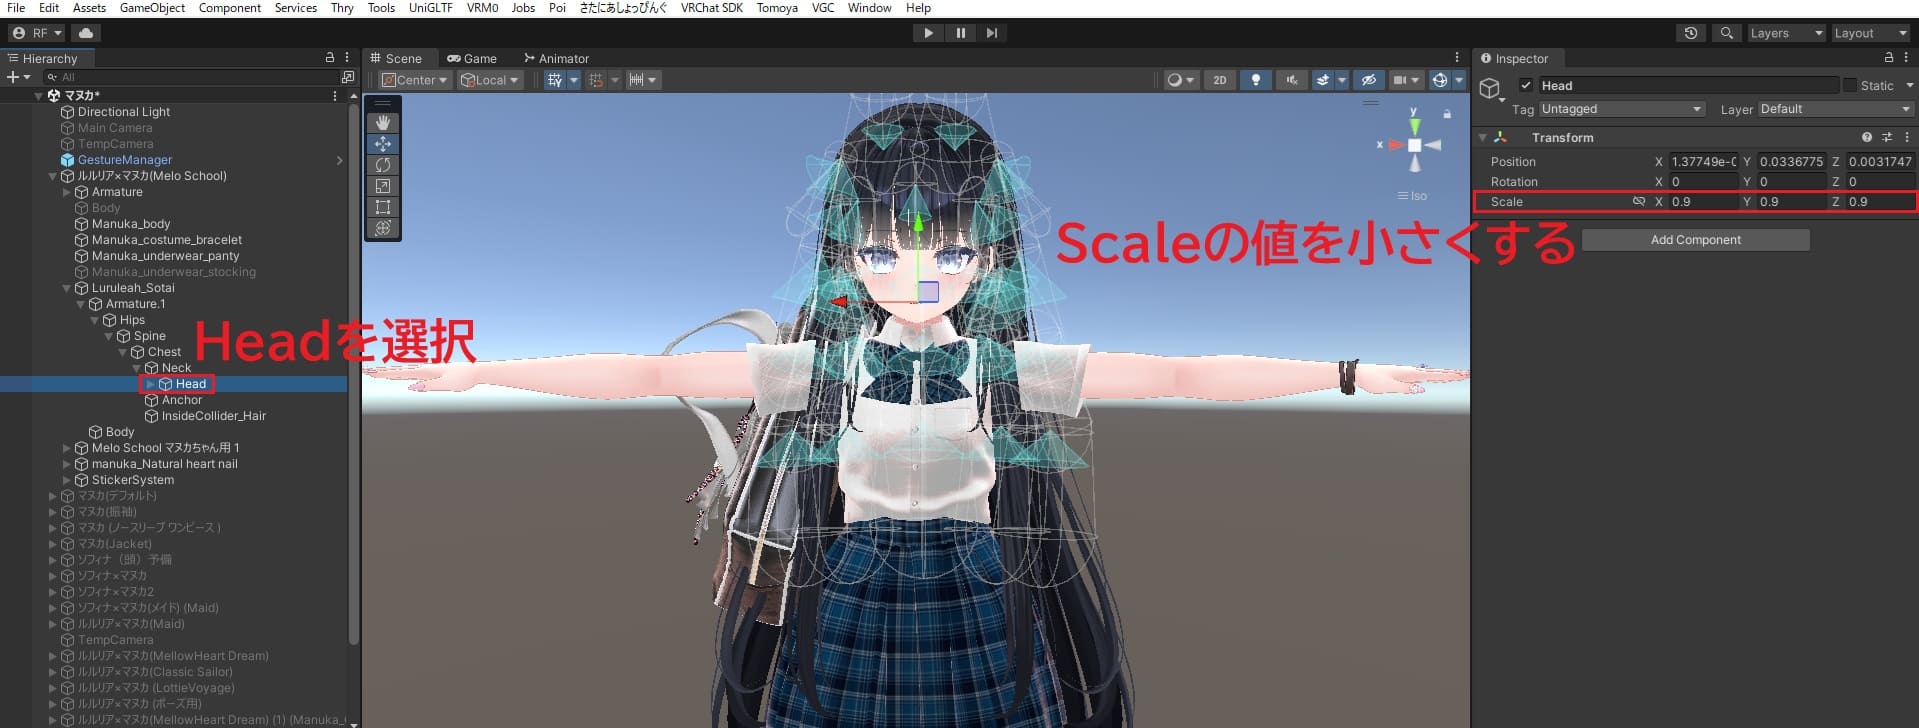
Task: Click the Position Y value field
Action: 1791,161
